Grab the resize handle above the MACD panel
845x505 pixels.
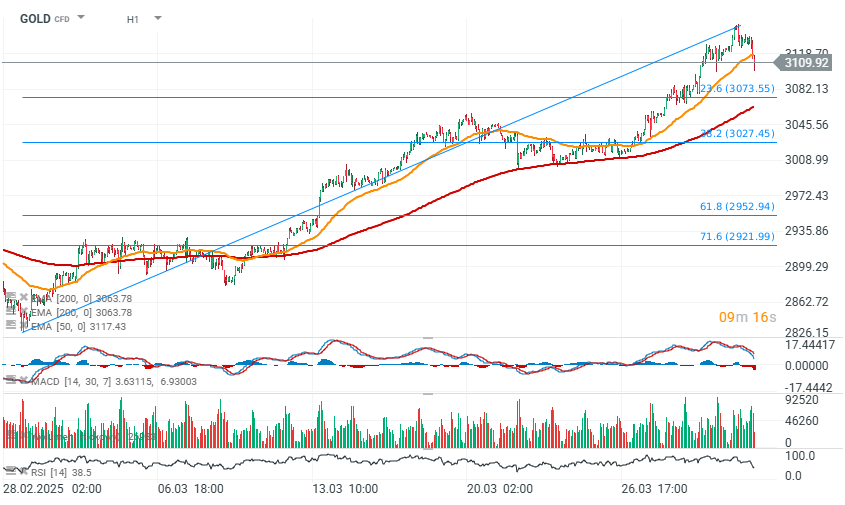click(x=428, y=338)
